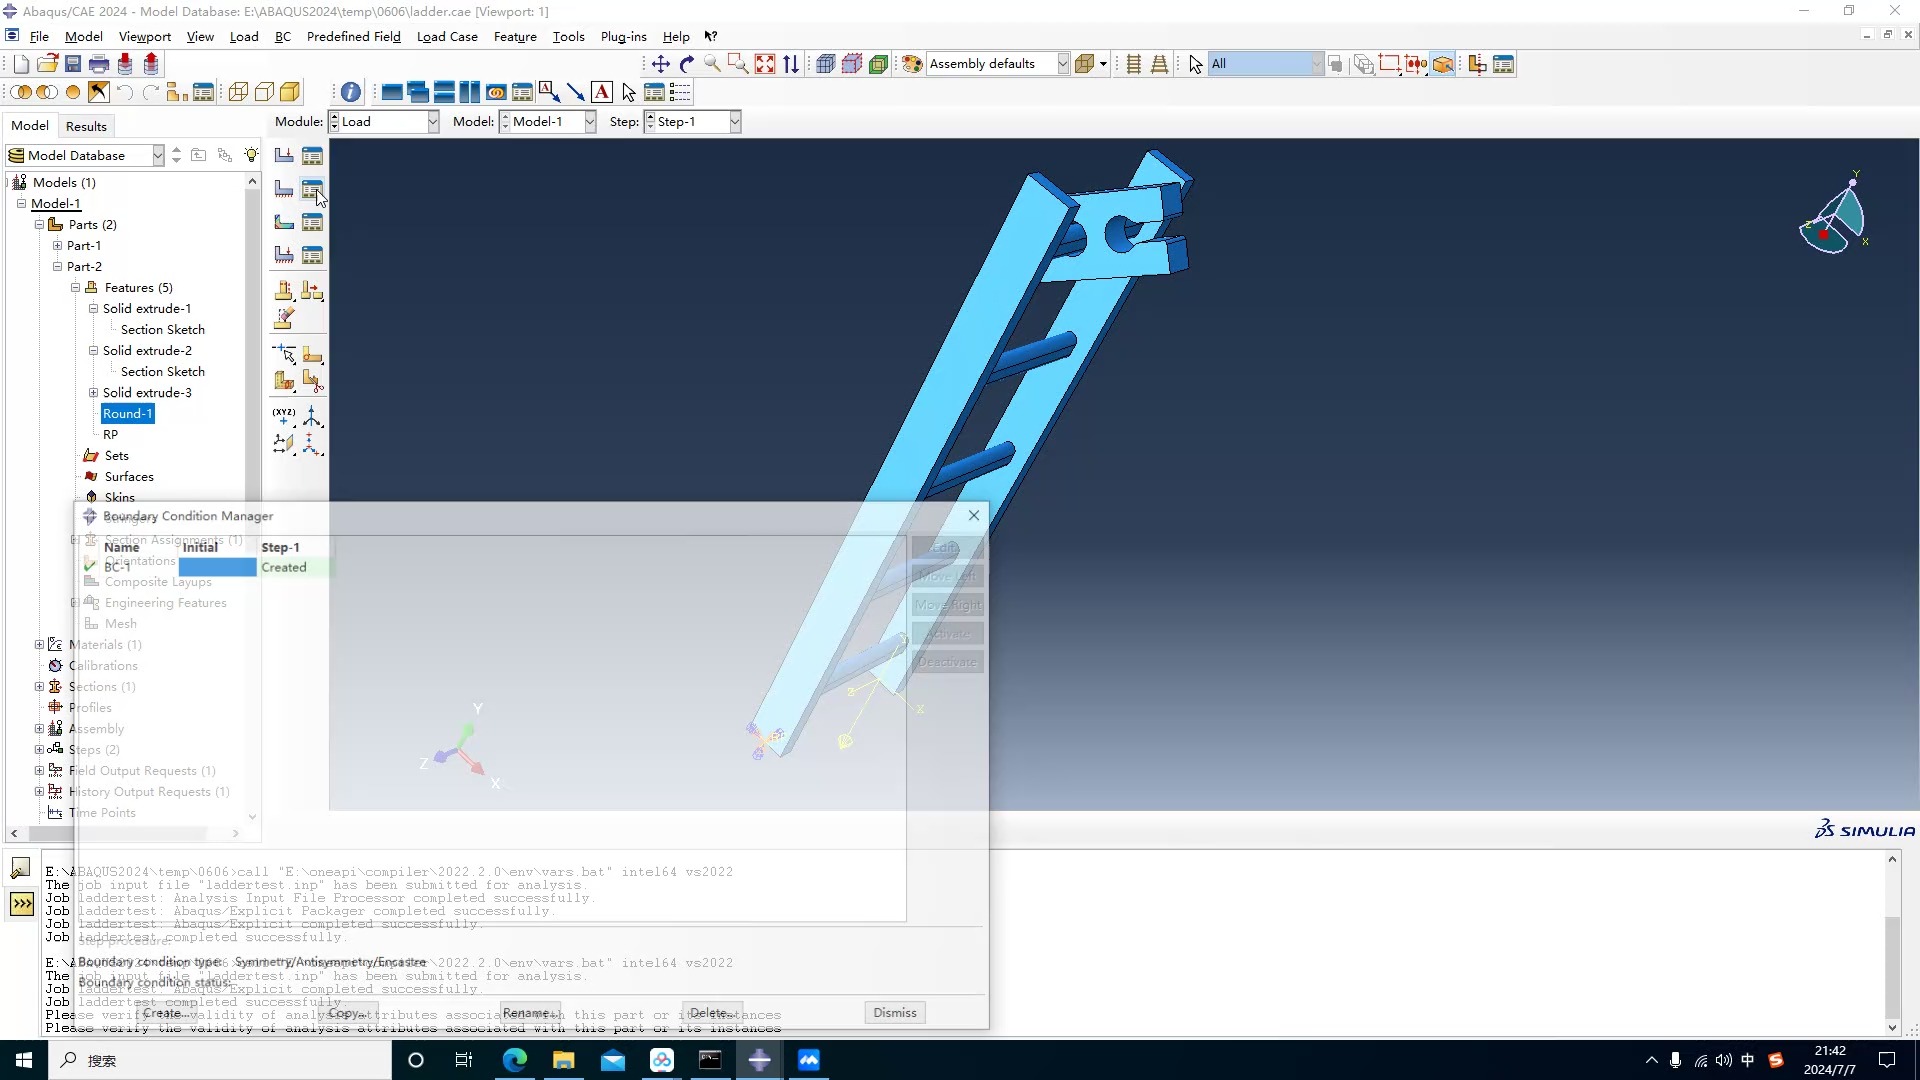Click the lightbulb tip icon in model tree
Image resolution: width=1920 pixels, height=1080 pixels.
click(x=251, y=155)
